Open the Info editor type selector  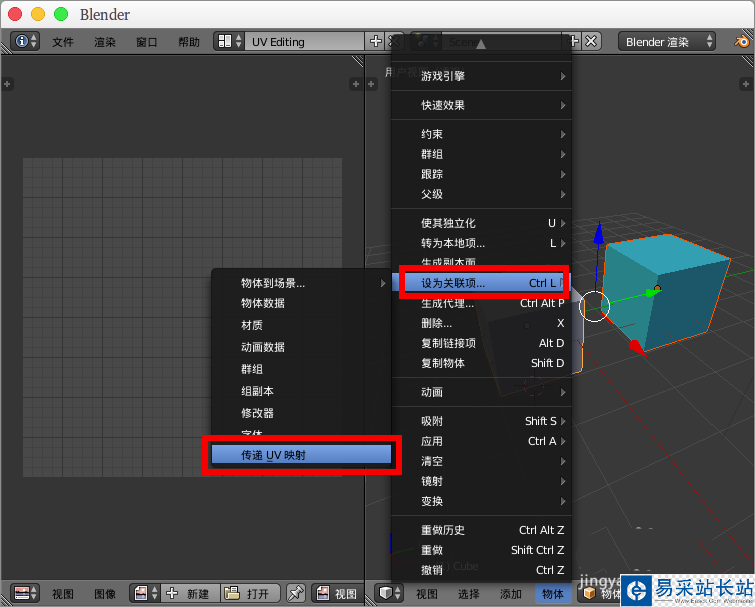pyautogui.click(x=25, y=41)
